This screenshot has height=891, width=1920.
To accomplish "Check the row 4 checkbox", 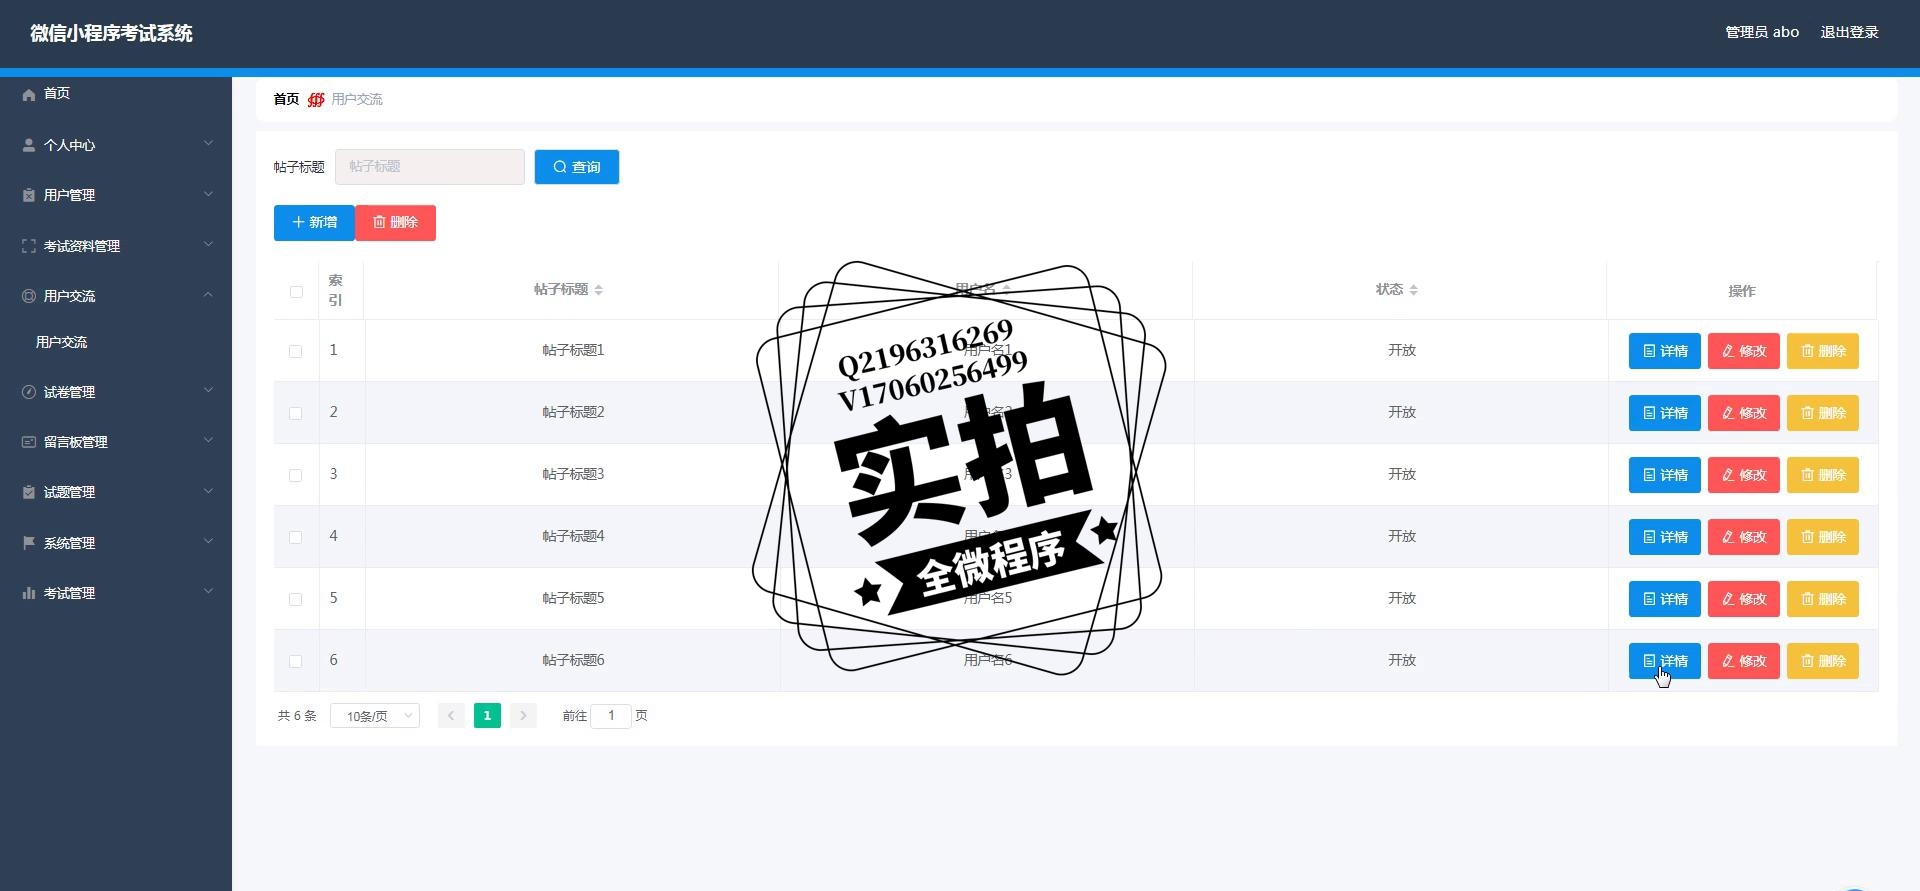I will click(x=295, y=538).
